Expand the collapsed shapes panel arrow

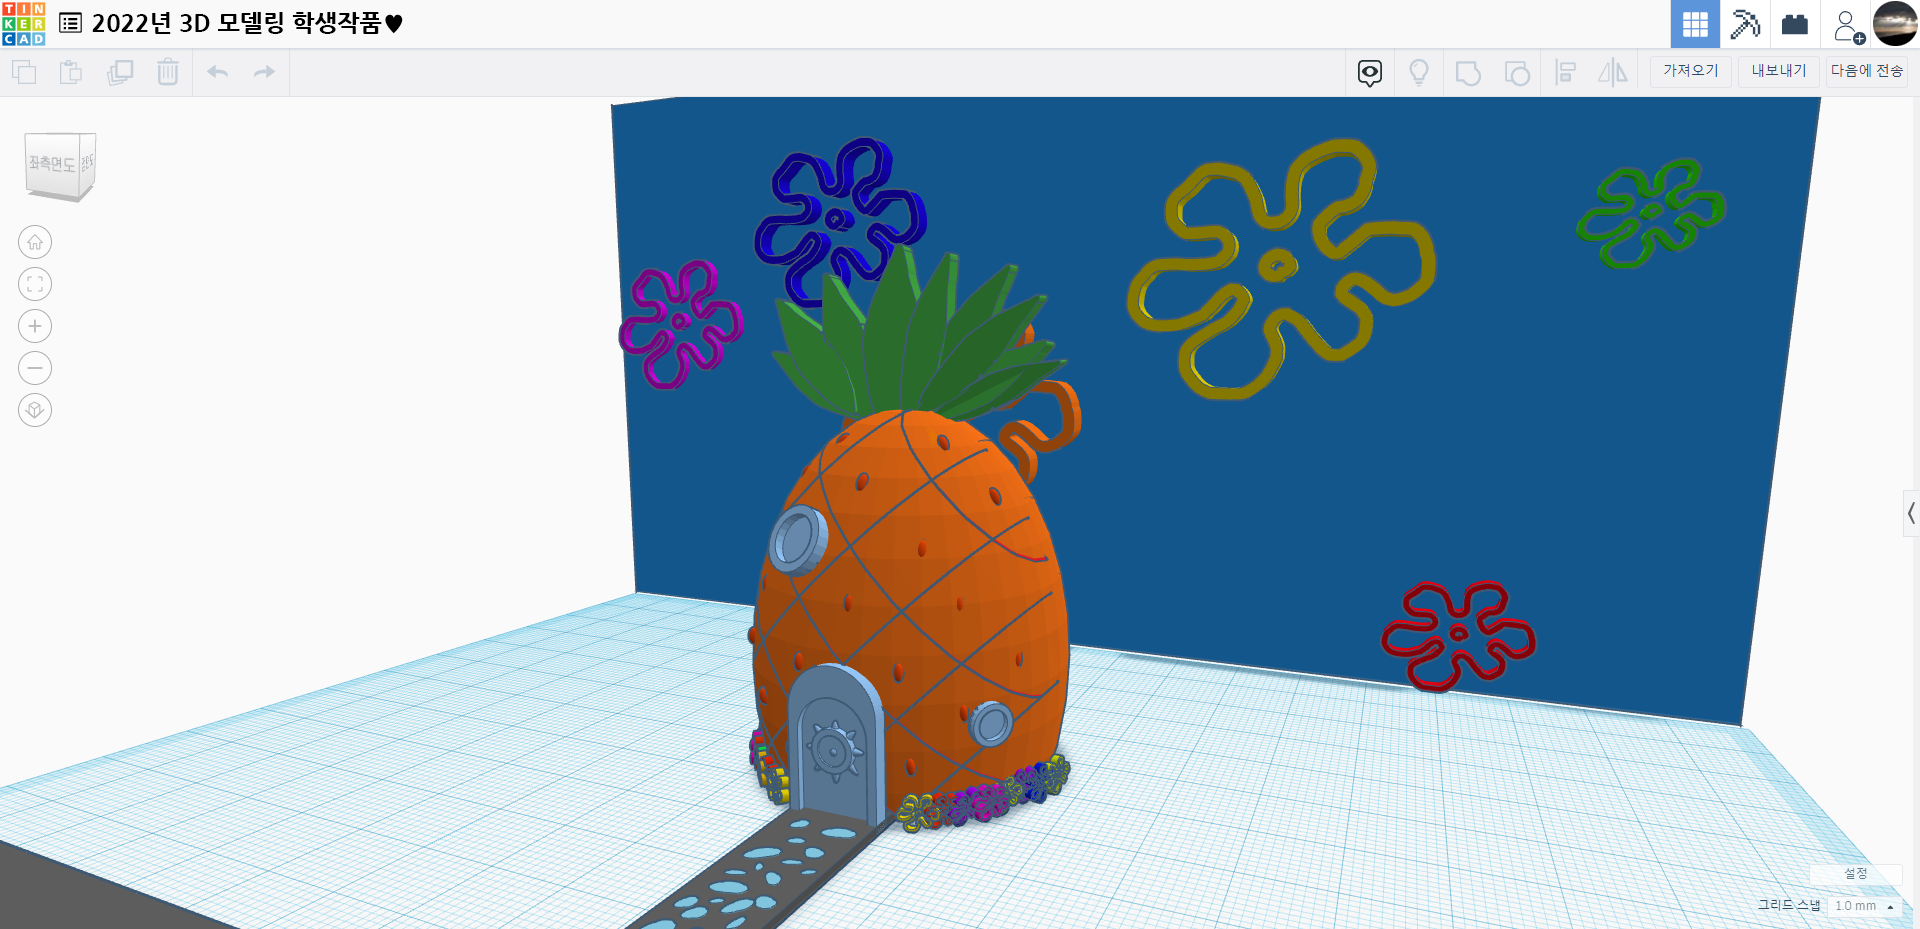pos(1911,514)
